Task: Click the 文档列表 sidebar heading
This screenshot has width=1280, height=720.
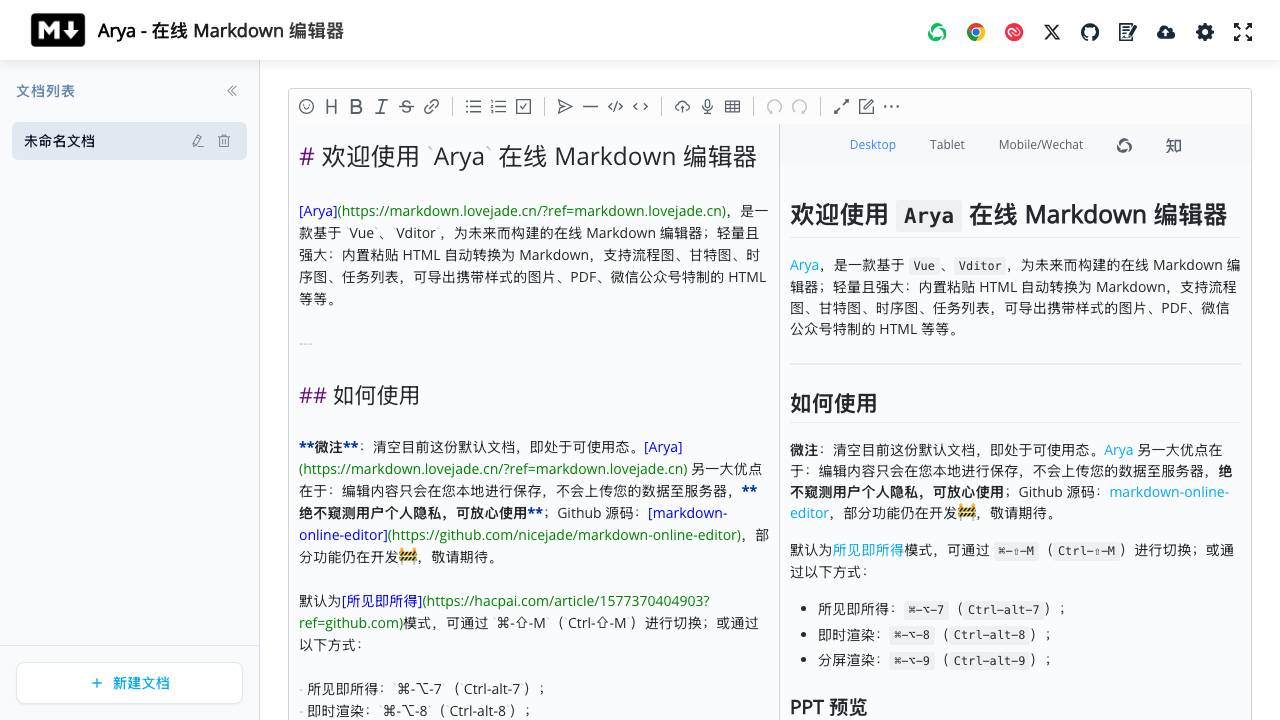Action: click(45, 91)
